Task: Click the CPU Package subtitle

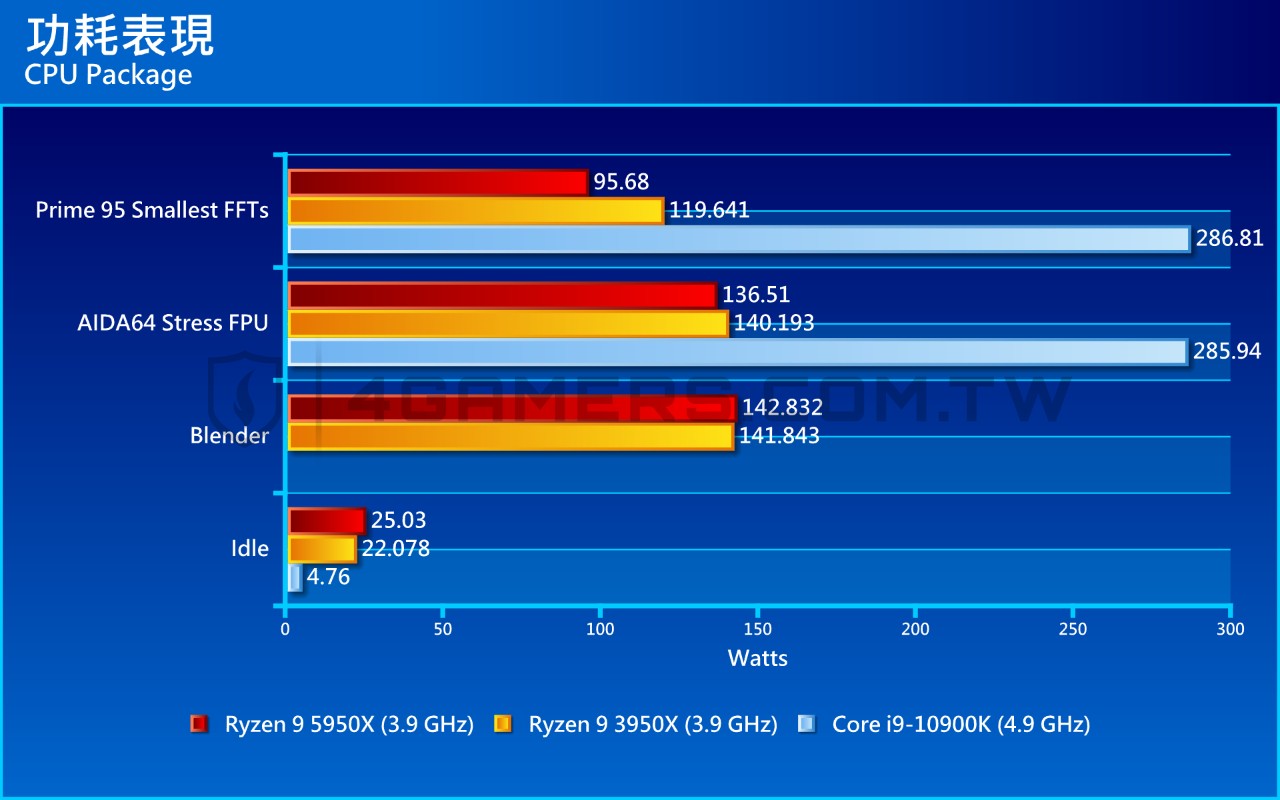Action: (108, 75)
